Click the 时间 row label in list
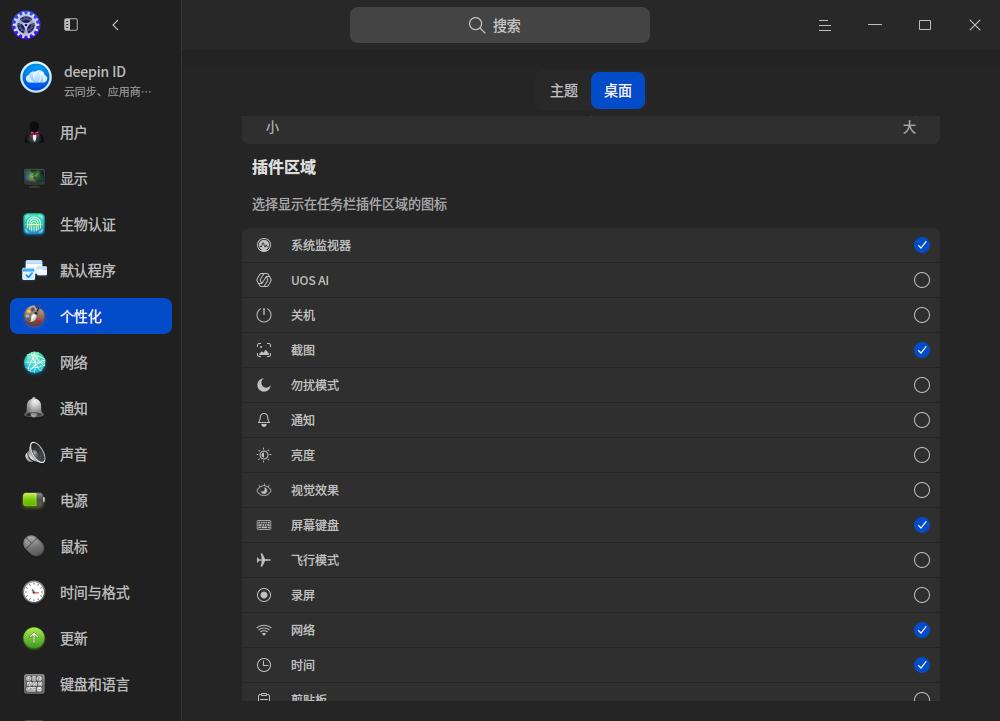The height and width of the screenshot is (721, 1000). pos(303,666)
